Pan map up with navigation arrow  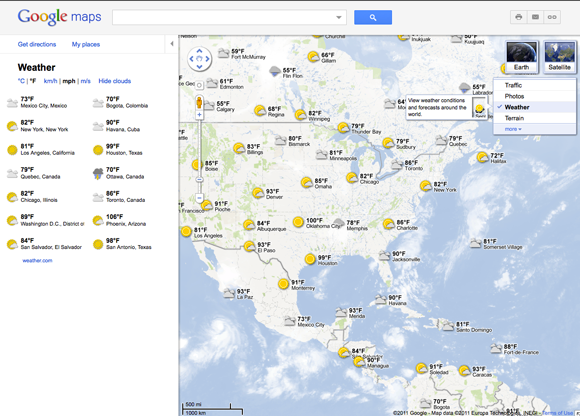pos(199,51)
